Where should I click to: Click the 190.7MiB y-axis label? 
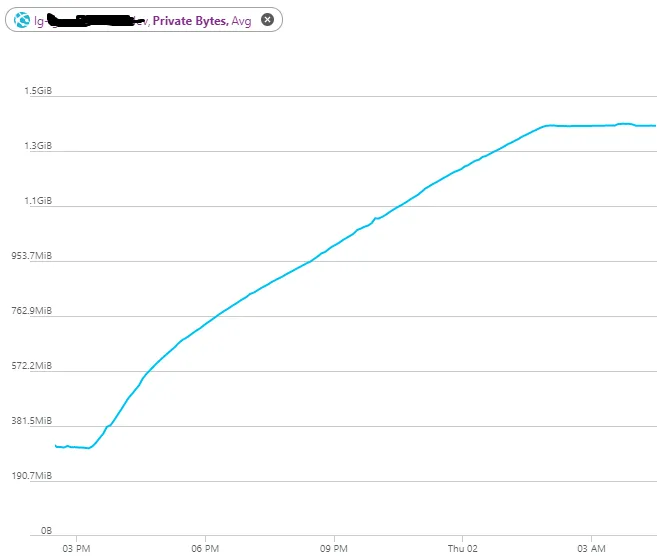(32, 476)
